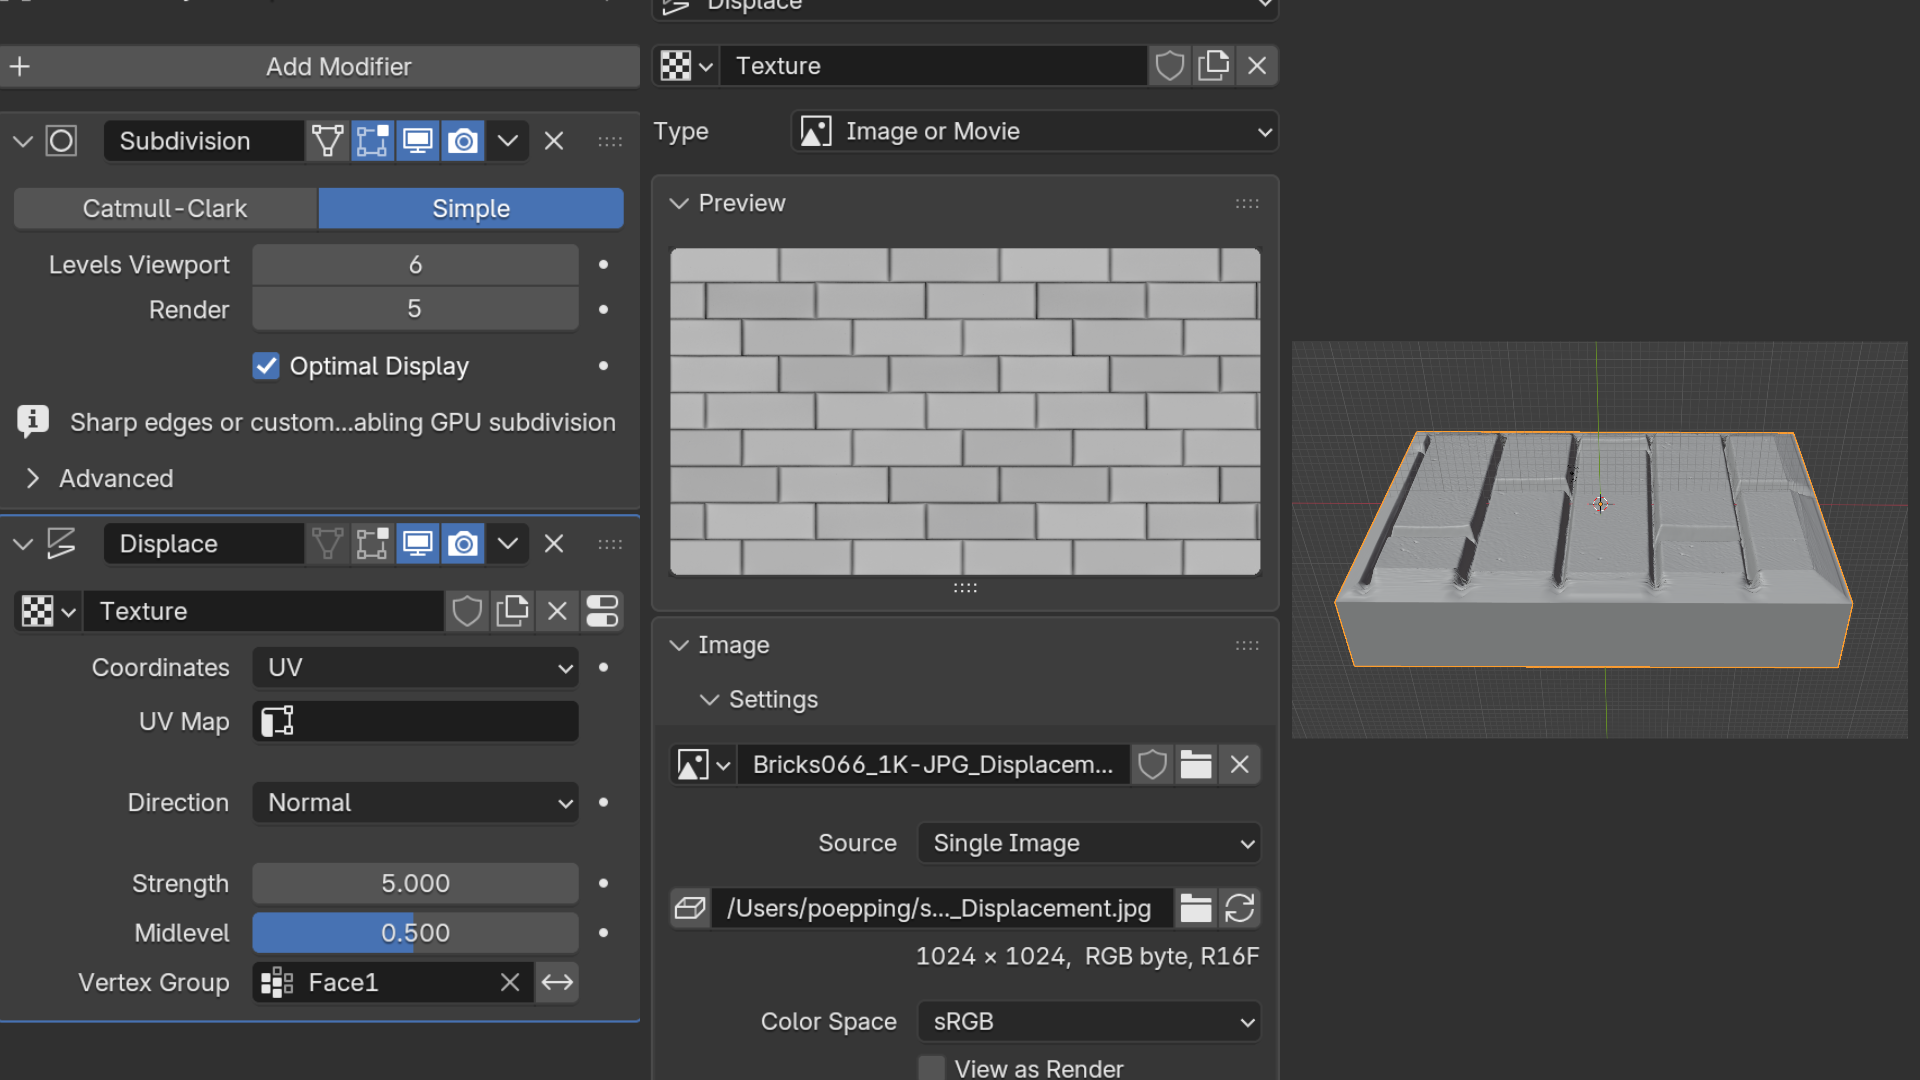Click the Render levels field

pyautogui.click(x=415, y=310)
